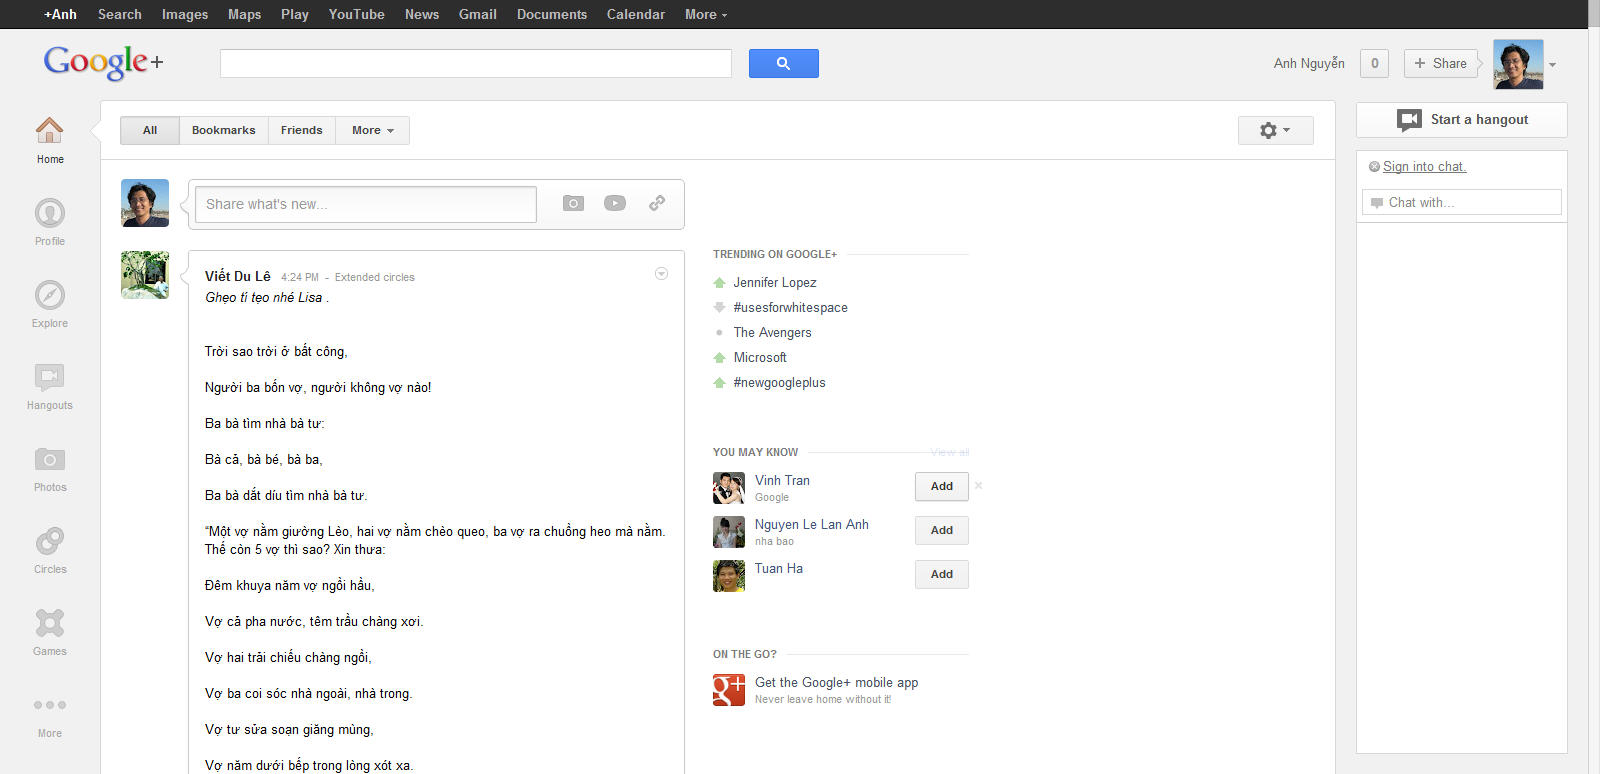The width and height of the screenshot is (1600, 774).
Task: Open News in the top bar
Action: click(x=422, y=14)
